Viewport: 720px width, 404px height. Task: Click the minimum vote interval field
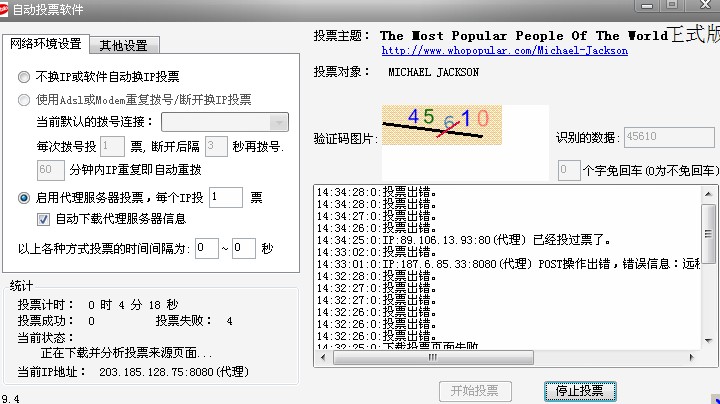click(207, 247)
